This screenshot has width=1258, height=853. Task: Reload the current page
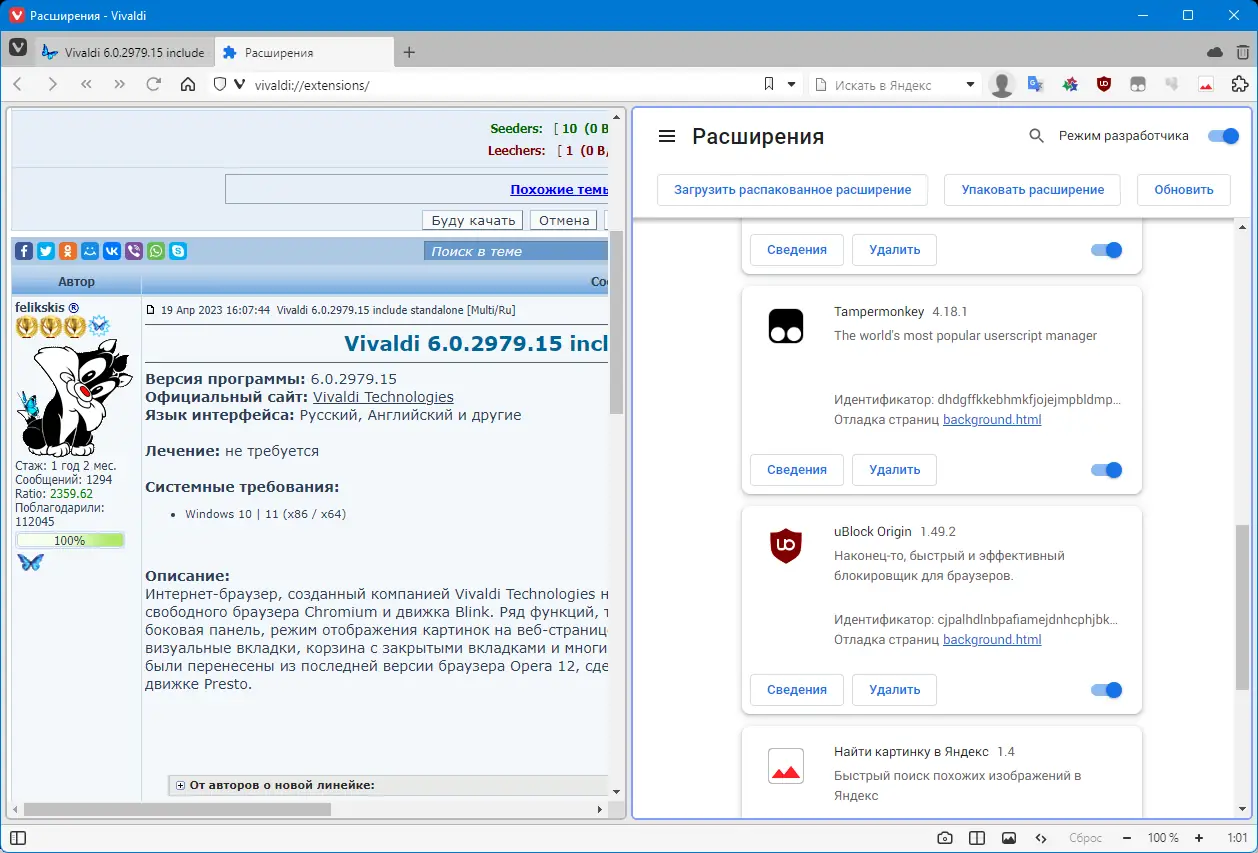pos(154,85)
